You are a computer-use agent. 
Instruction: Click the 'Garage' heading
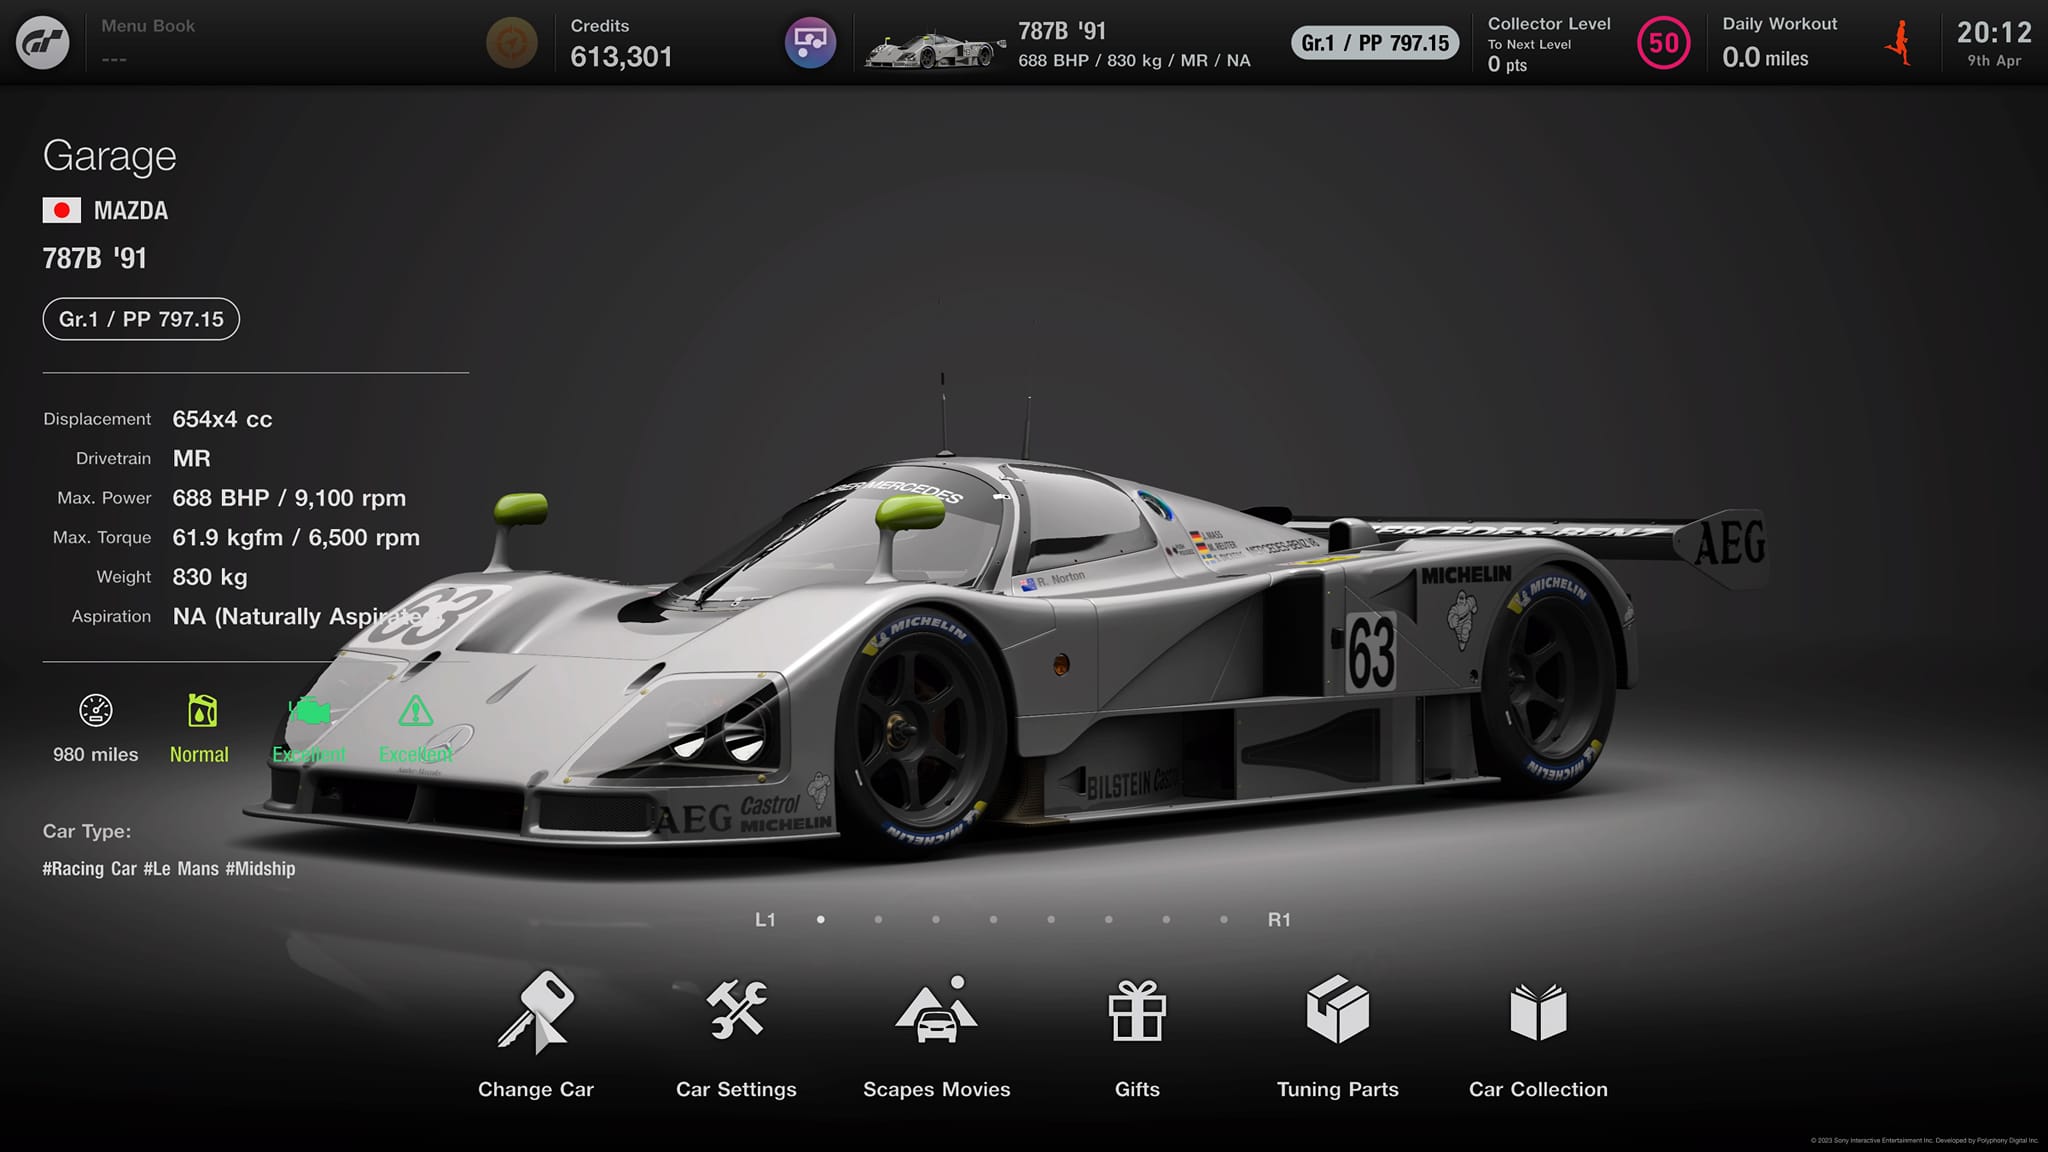[110, 156]
